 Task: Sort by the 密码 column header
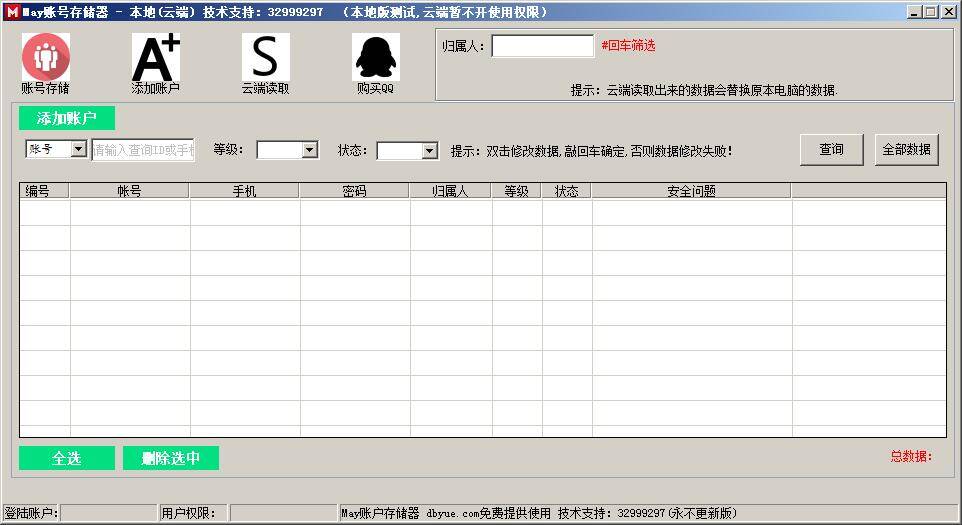354,191
